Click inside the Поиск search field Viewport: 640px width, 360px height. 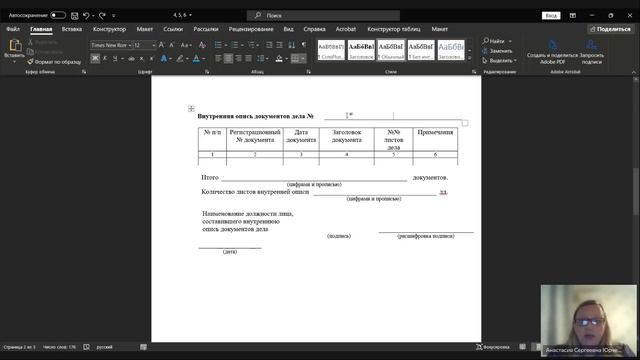(x=323, y=16)
